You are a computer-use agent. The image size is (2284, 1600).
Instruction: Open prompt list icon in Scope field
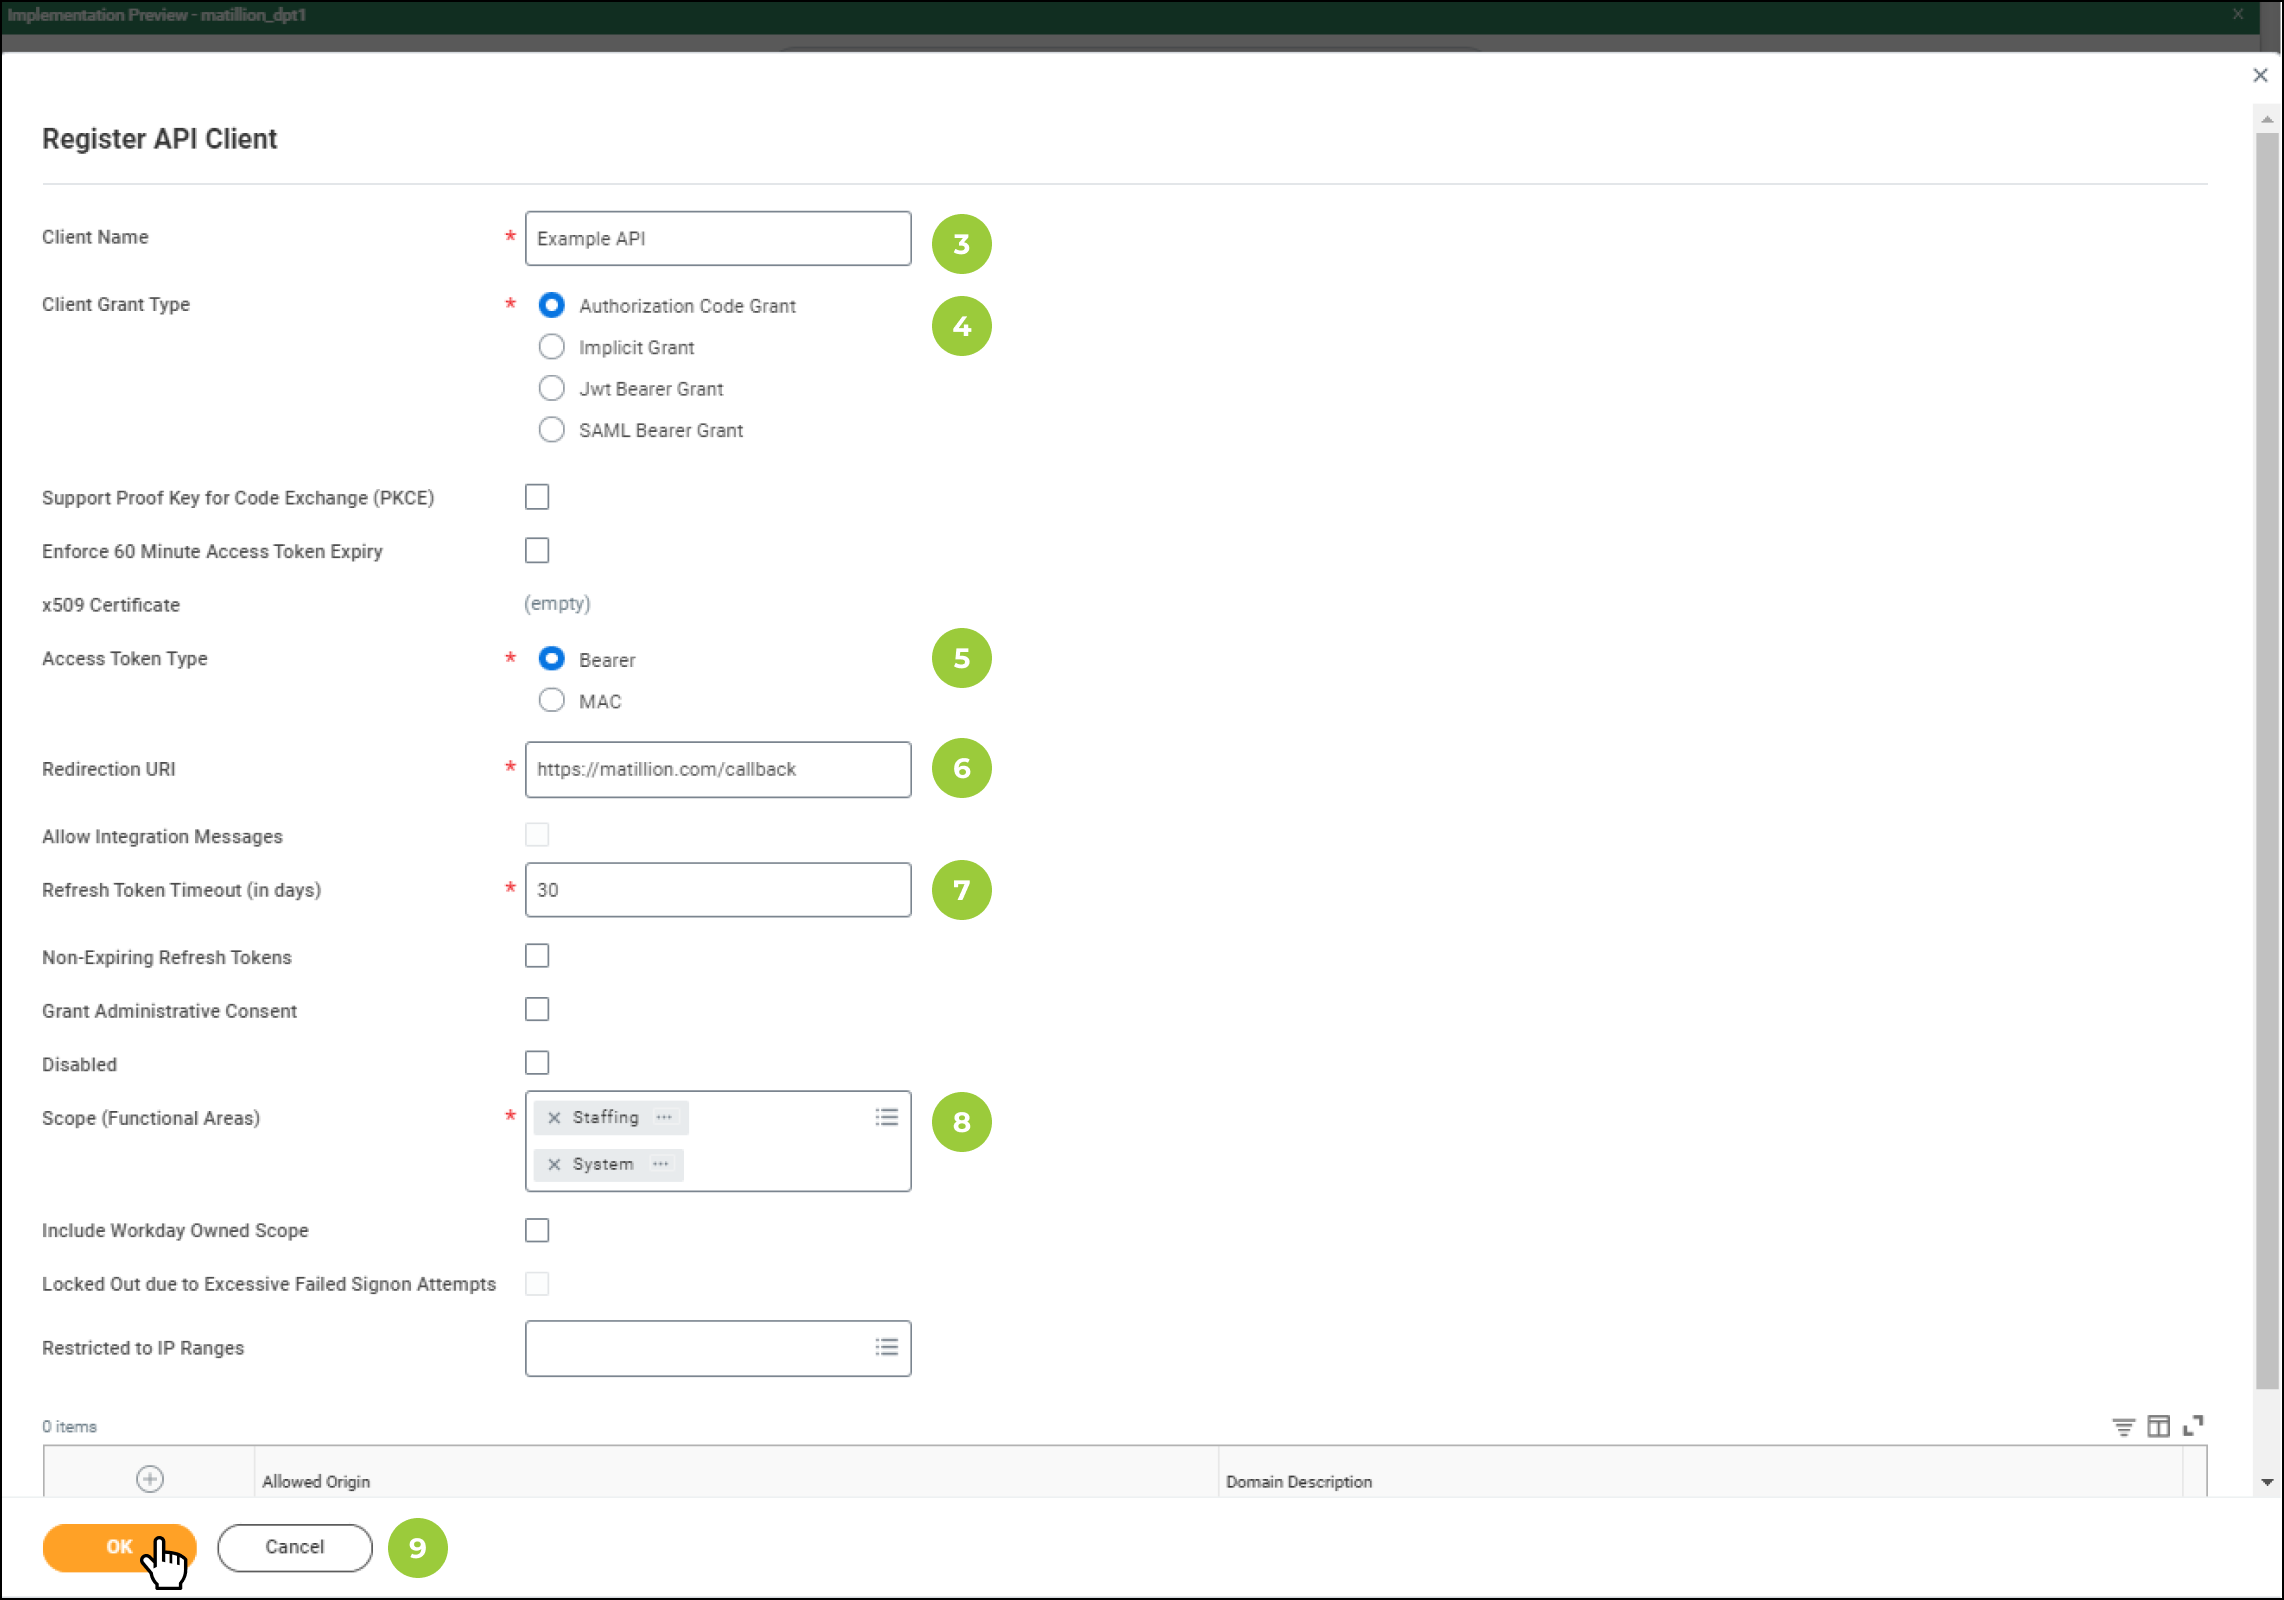887,1117
